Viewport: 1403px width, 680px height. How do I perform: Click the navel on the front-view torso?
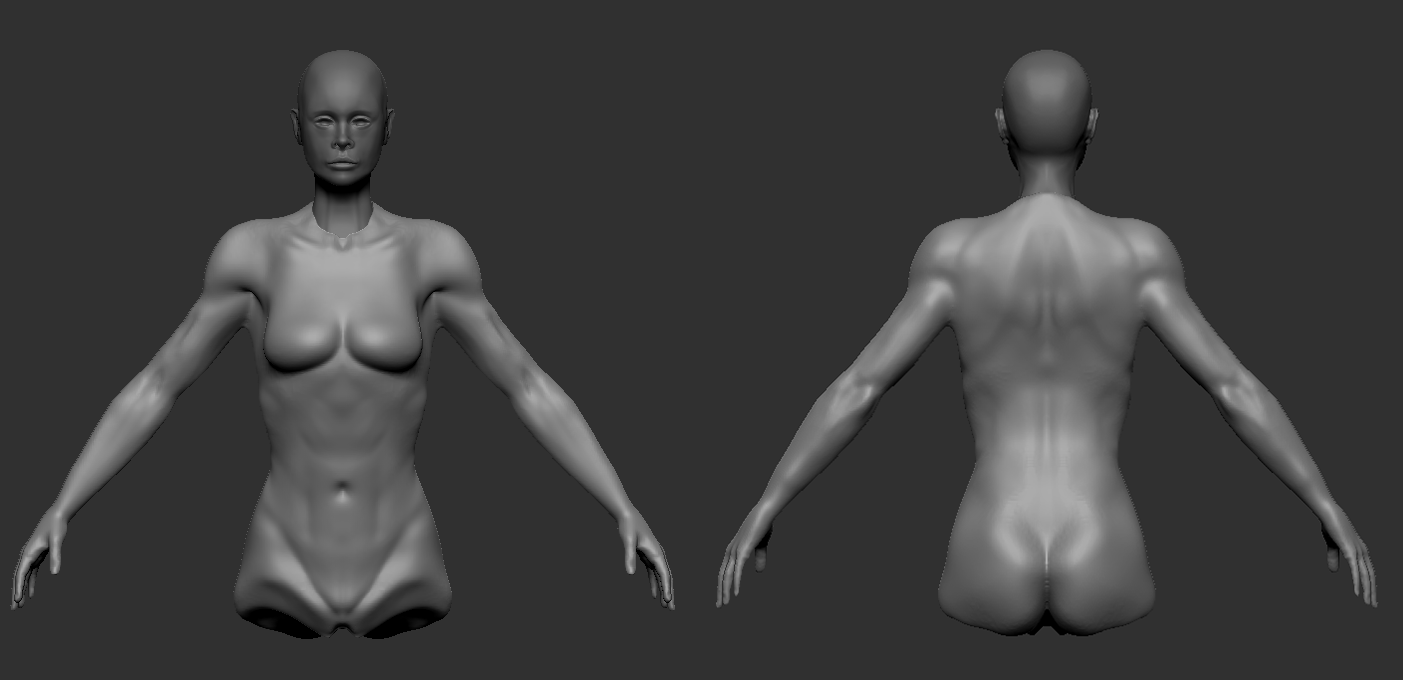(x=343, y=490)
